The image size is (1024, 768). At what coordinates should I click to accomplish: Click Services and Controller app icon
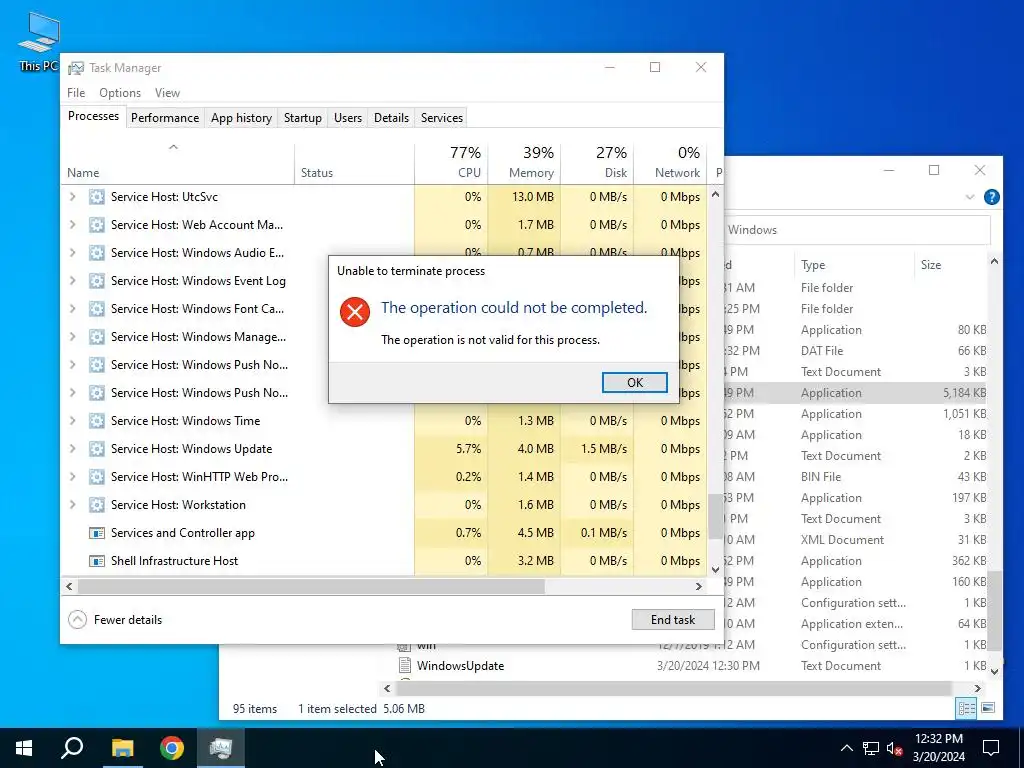coord(97,533)
